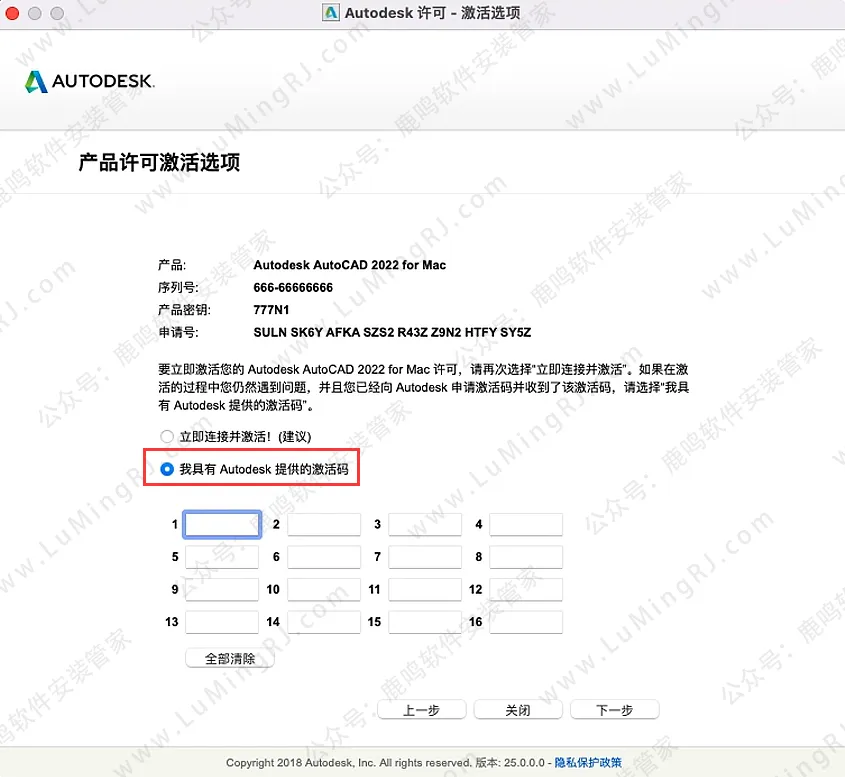Image resolution: width=845 pixels, height=777 pixels.
Task: Click the Autodesk logo in header
Action: 90,81
